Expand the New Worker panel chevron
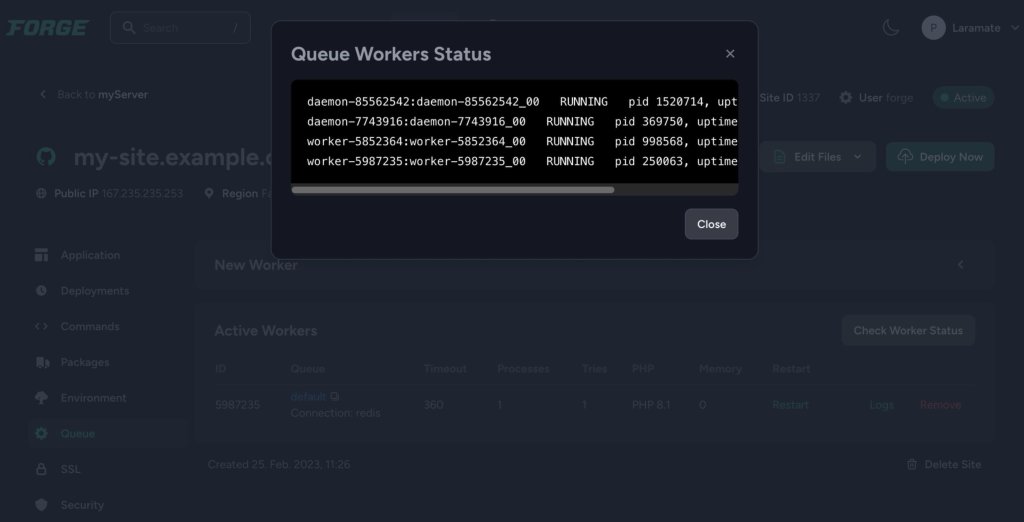 (x=961, y=265)
